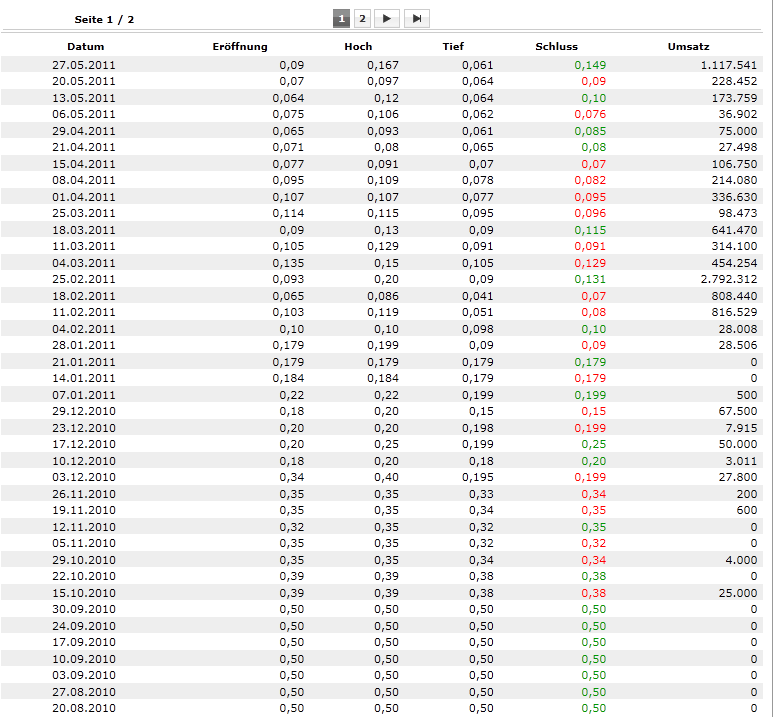Click the Datum column header
This screenshot has width=773, height=717.
(x=85, y=46)
